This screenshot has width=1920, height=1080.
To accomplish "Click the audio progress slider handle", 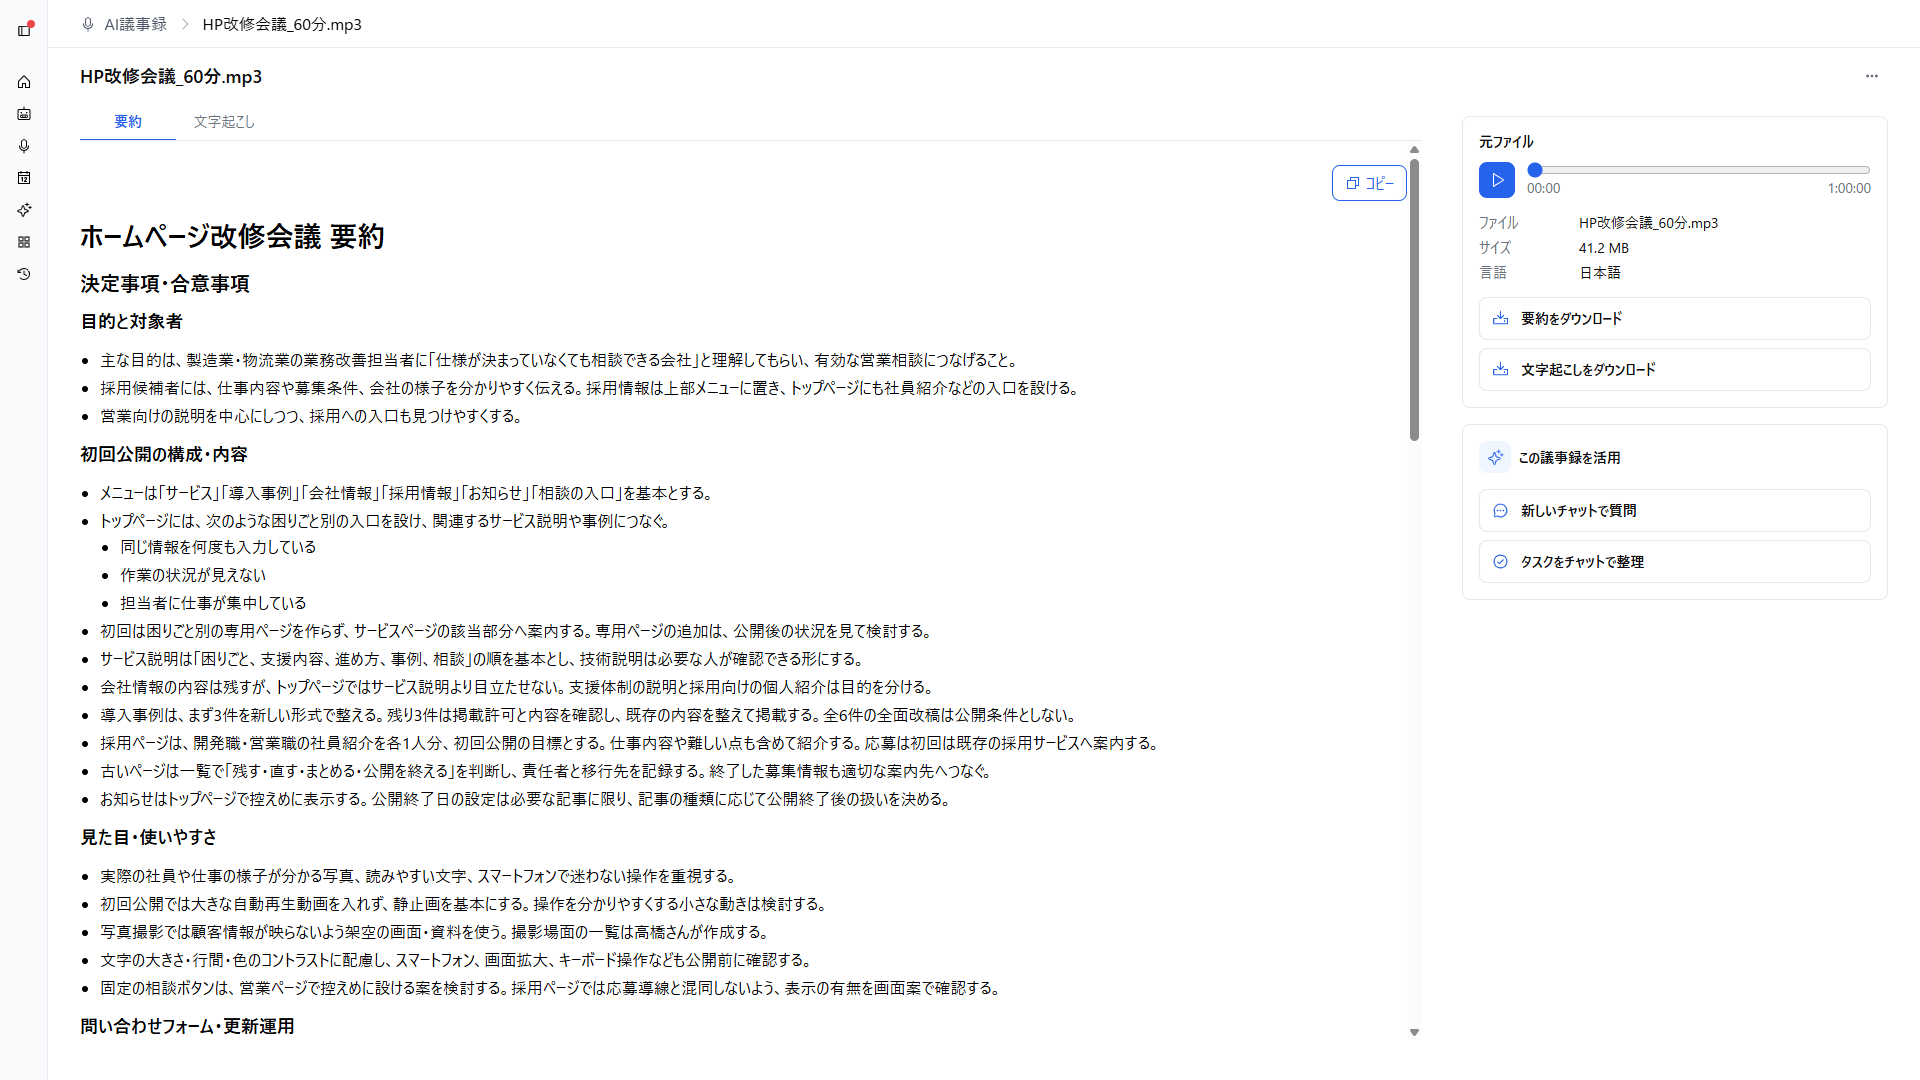I will [1535, 170].
